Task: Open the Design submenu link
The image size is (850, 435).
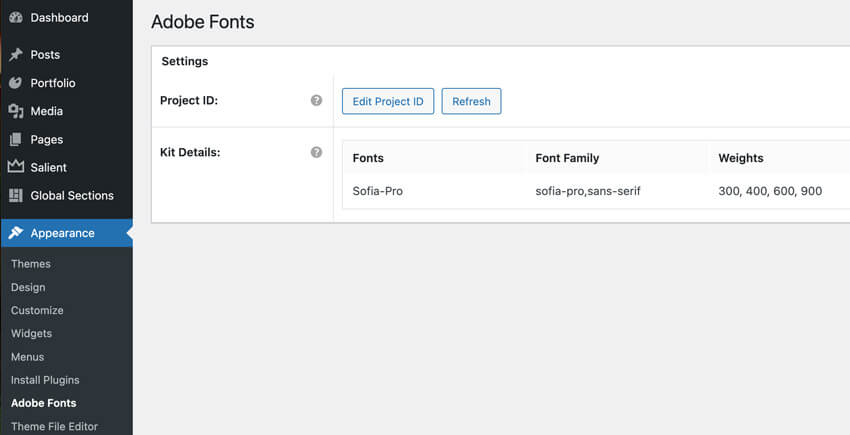Action: tap(28, 287)
